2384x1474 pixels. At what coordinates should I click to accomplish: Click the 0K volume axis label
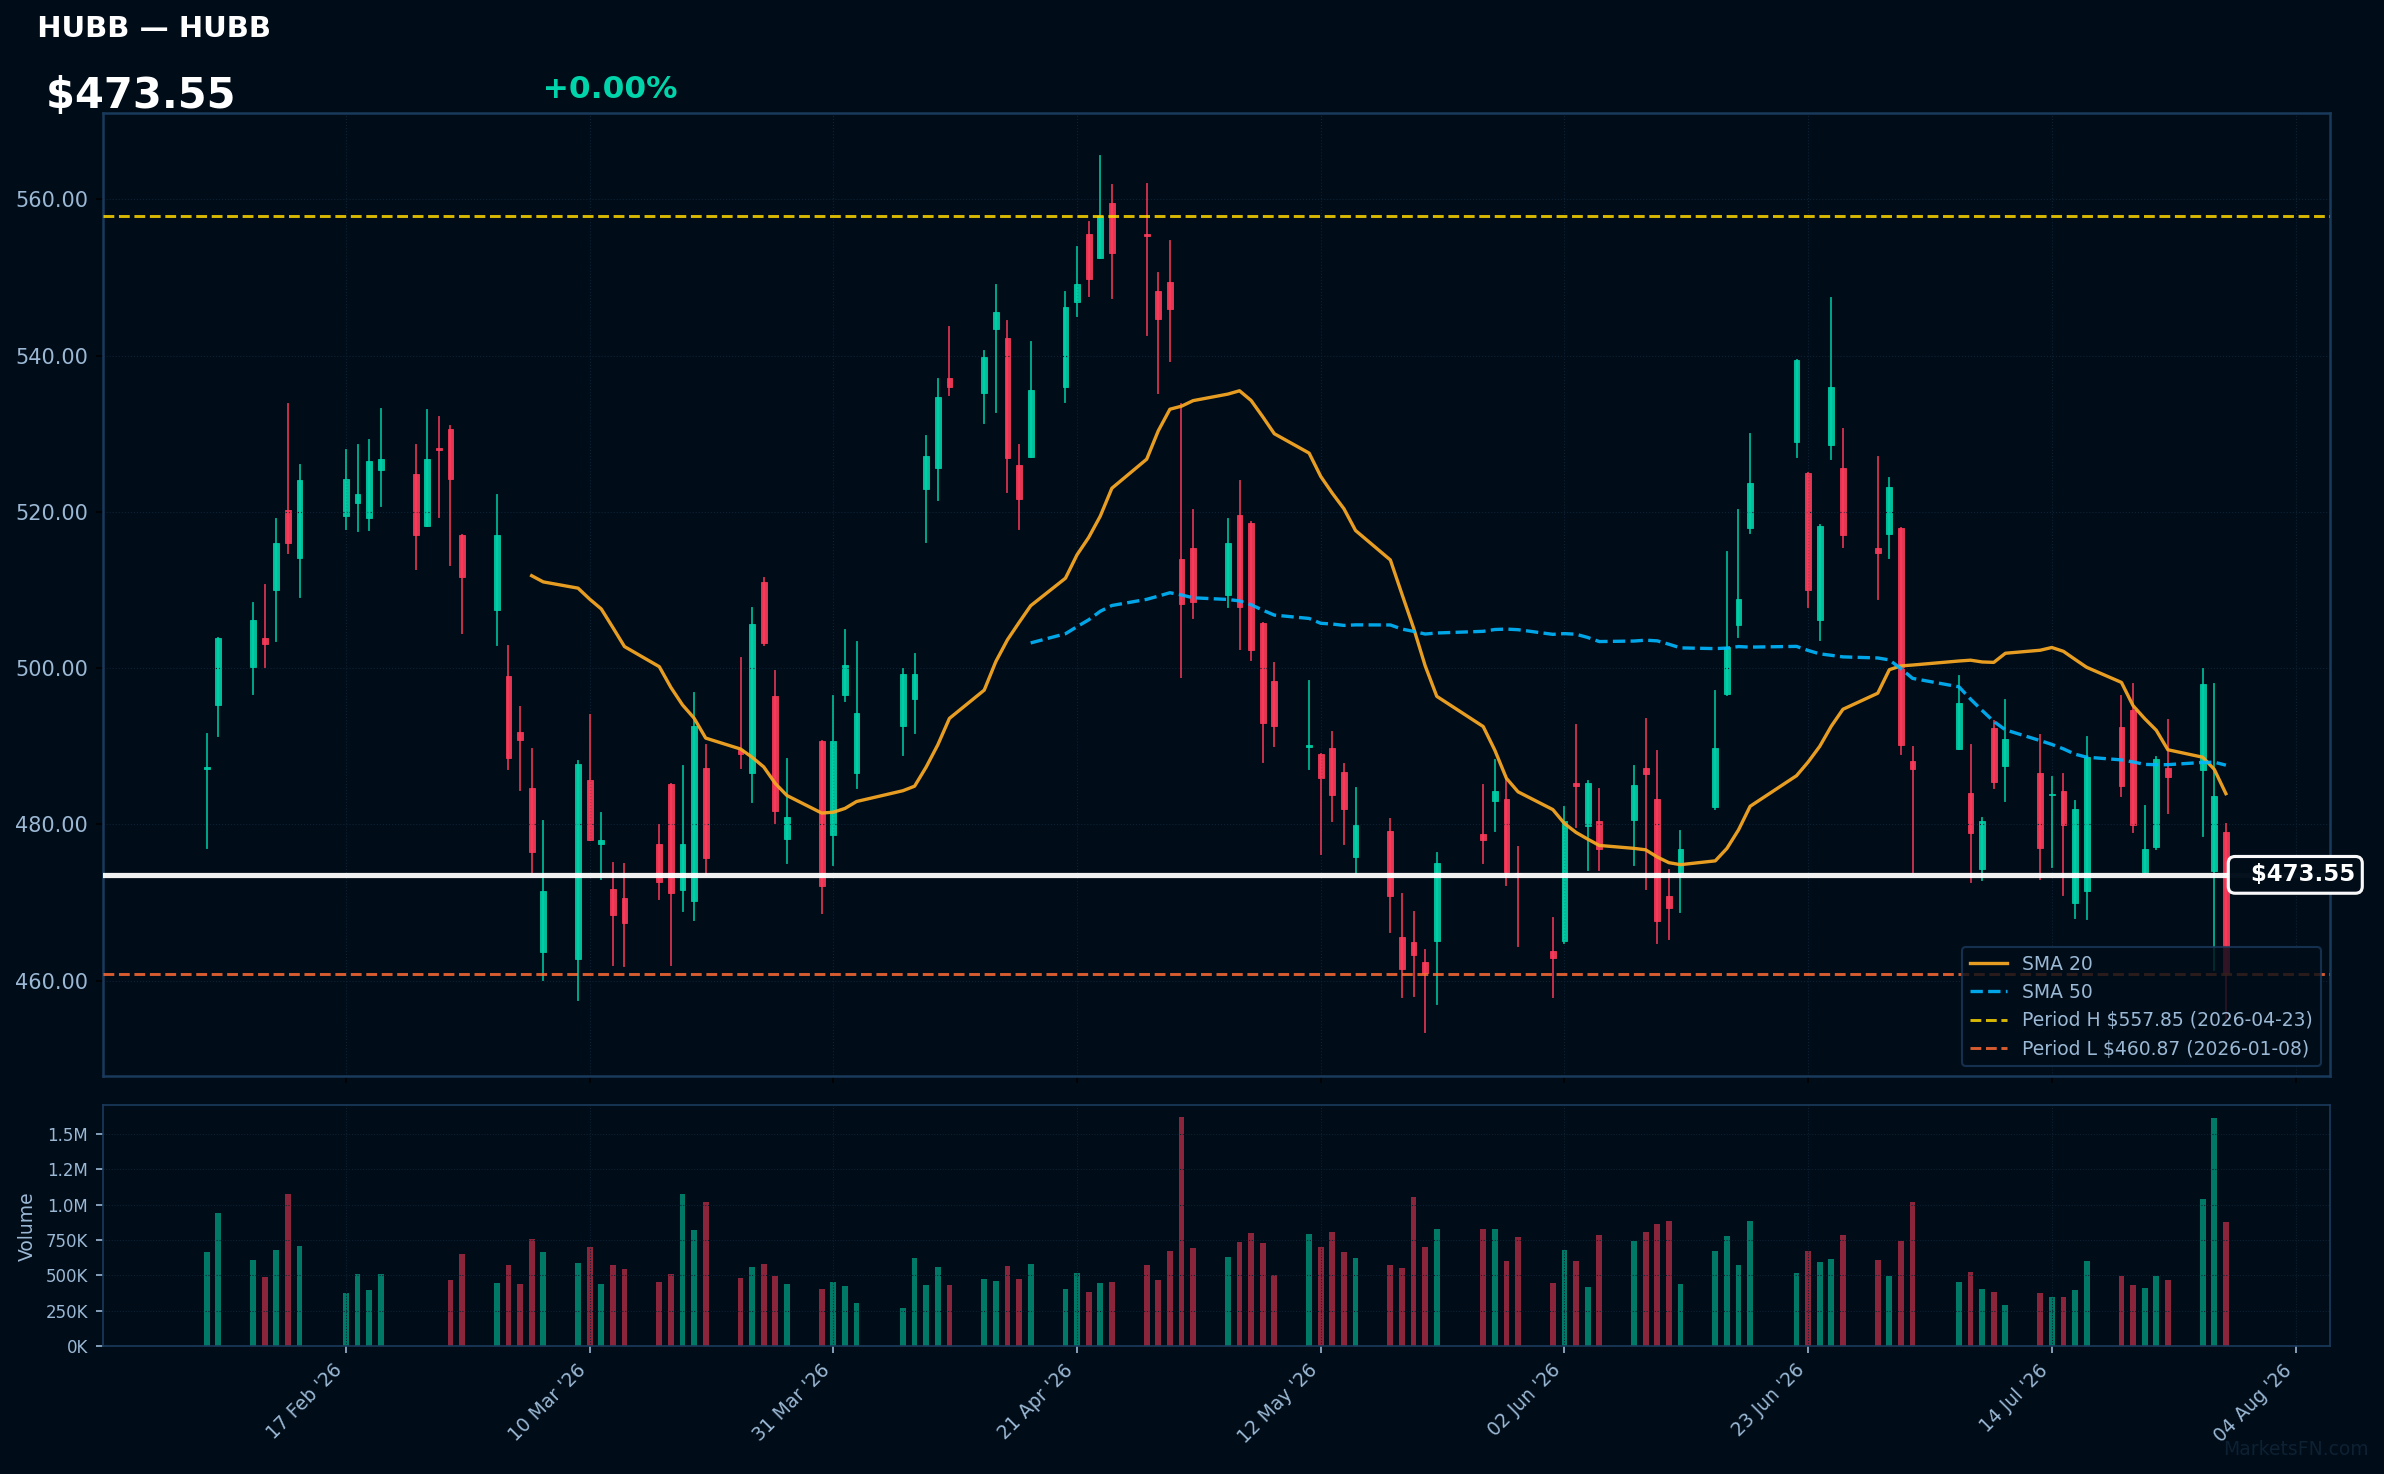[78, 1347]
